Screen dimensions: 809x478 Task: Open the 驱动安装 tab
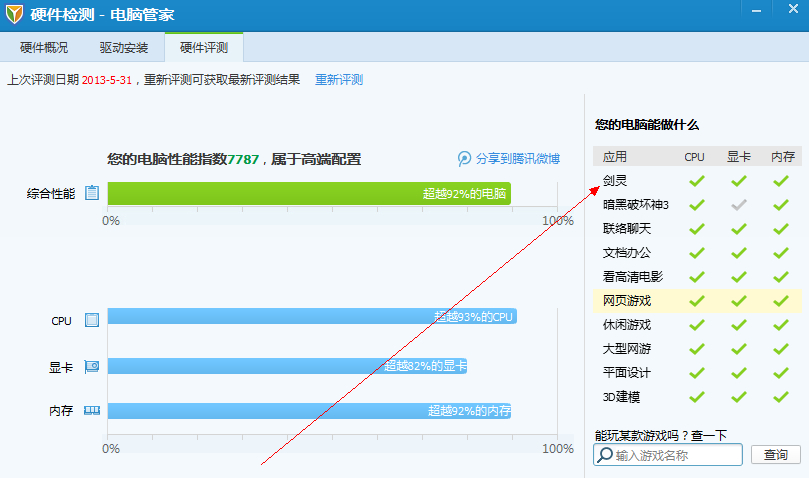124,47
